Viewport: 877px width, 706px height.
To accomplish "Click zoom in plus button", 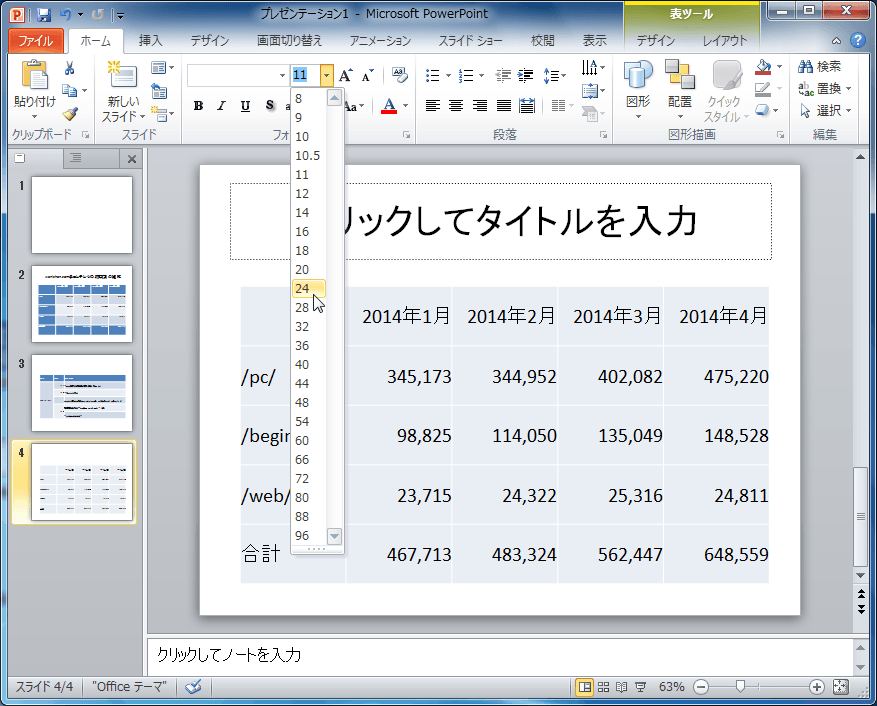I will point(817,687).
